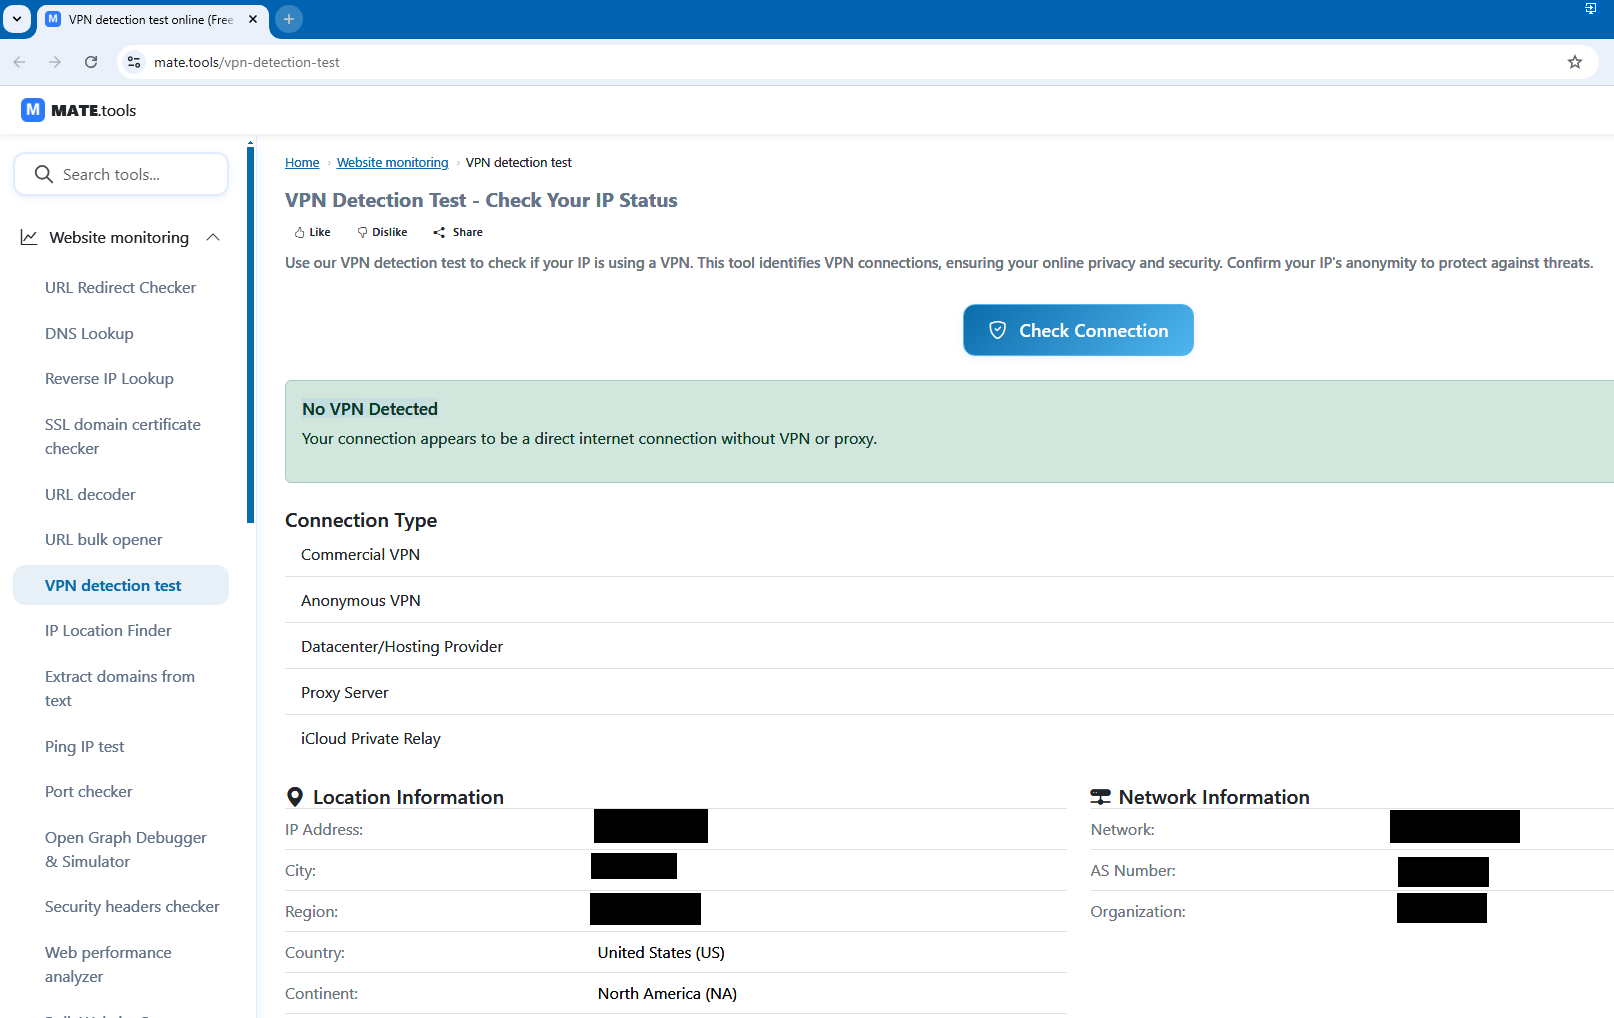1614x1018 pixels.
Task: Click the sidebar vertical scrollbar
Action: pyautogui.click(x=250, y=330)
